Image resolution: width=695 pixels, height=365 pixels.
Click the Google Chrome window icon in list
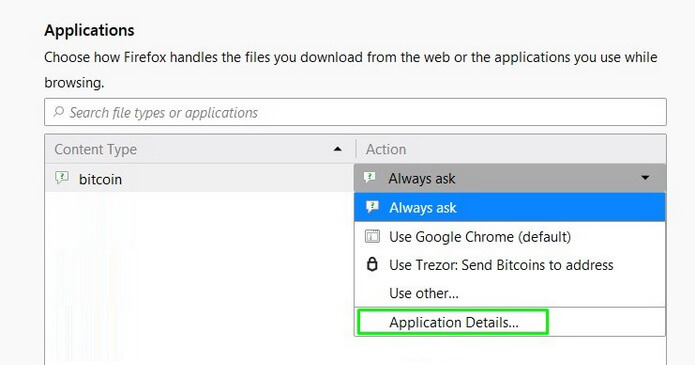[x=372, y=236]
